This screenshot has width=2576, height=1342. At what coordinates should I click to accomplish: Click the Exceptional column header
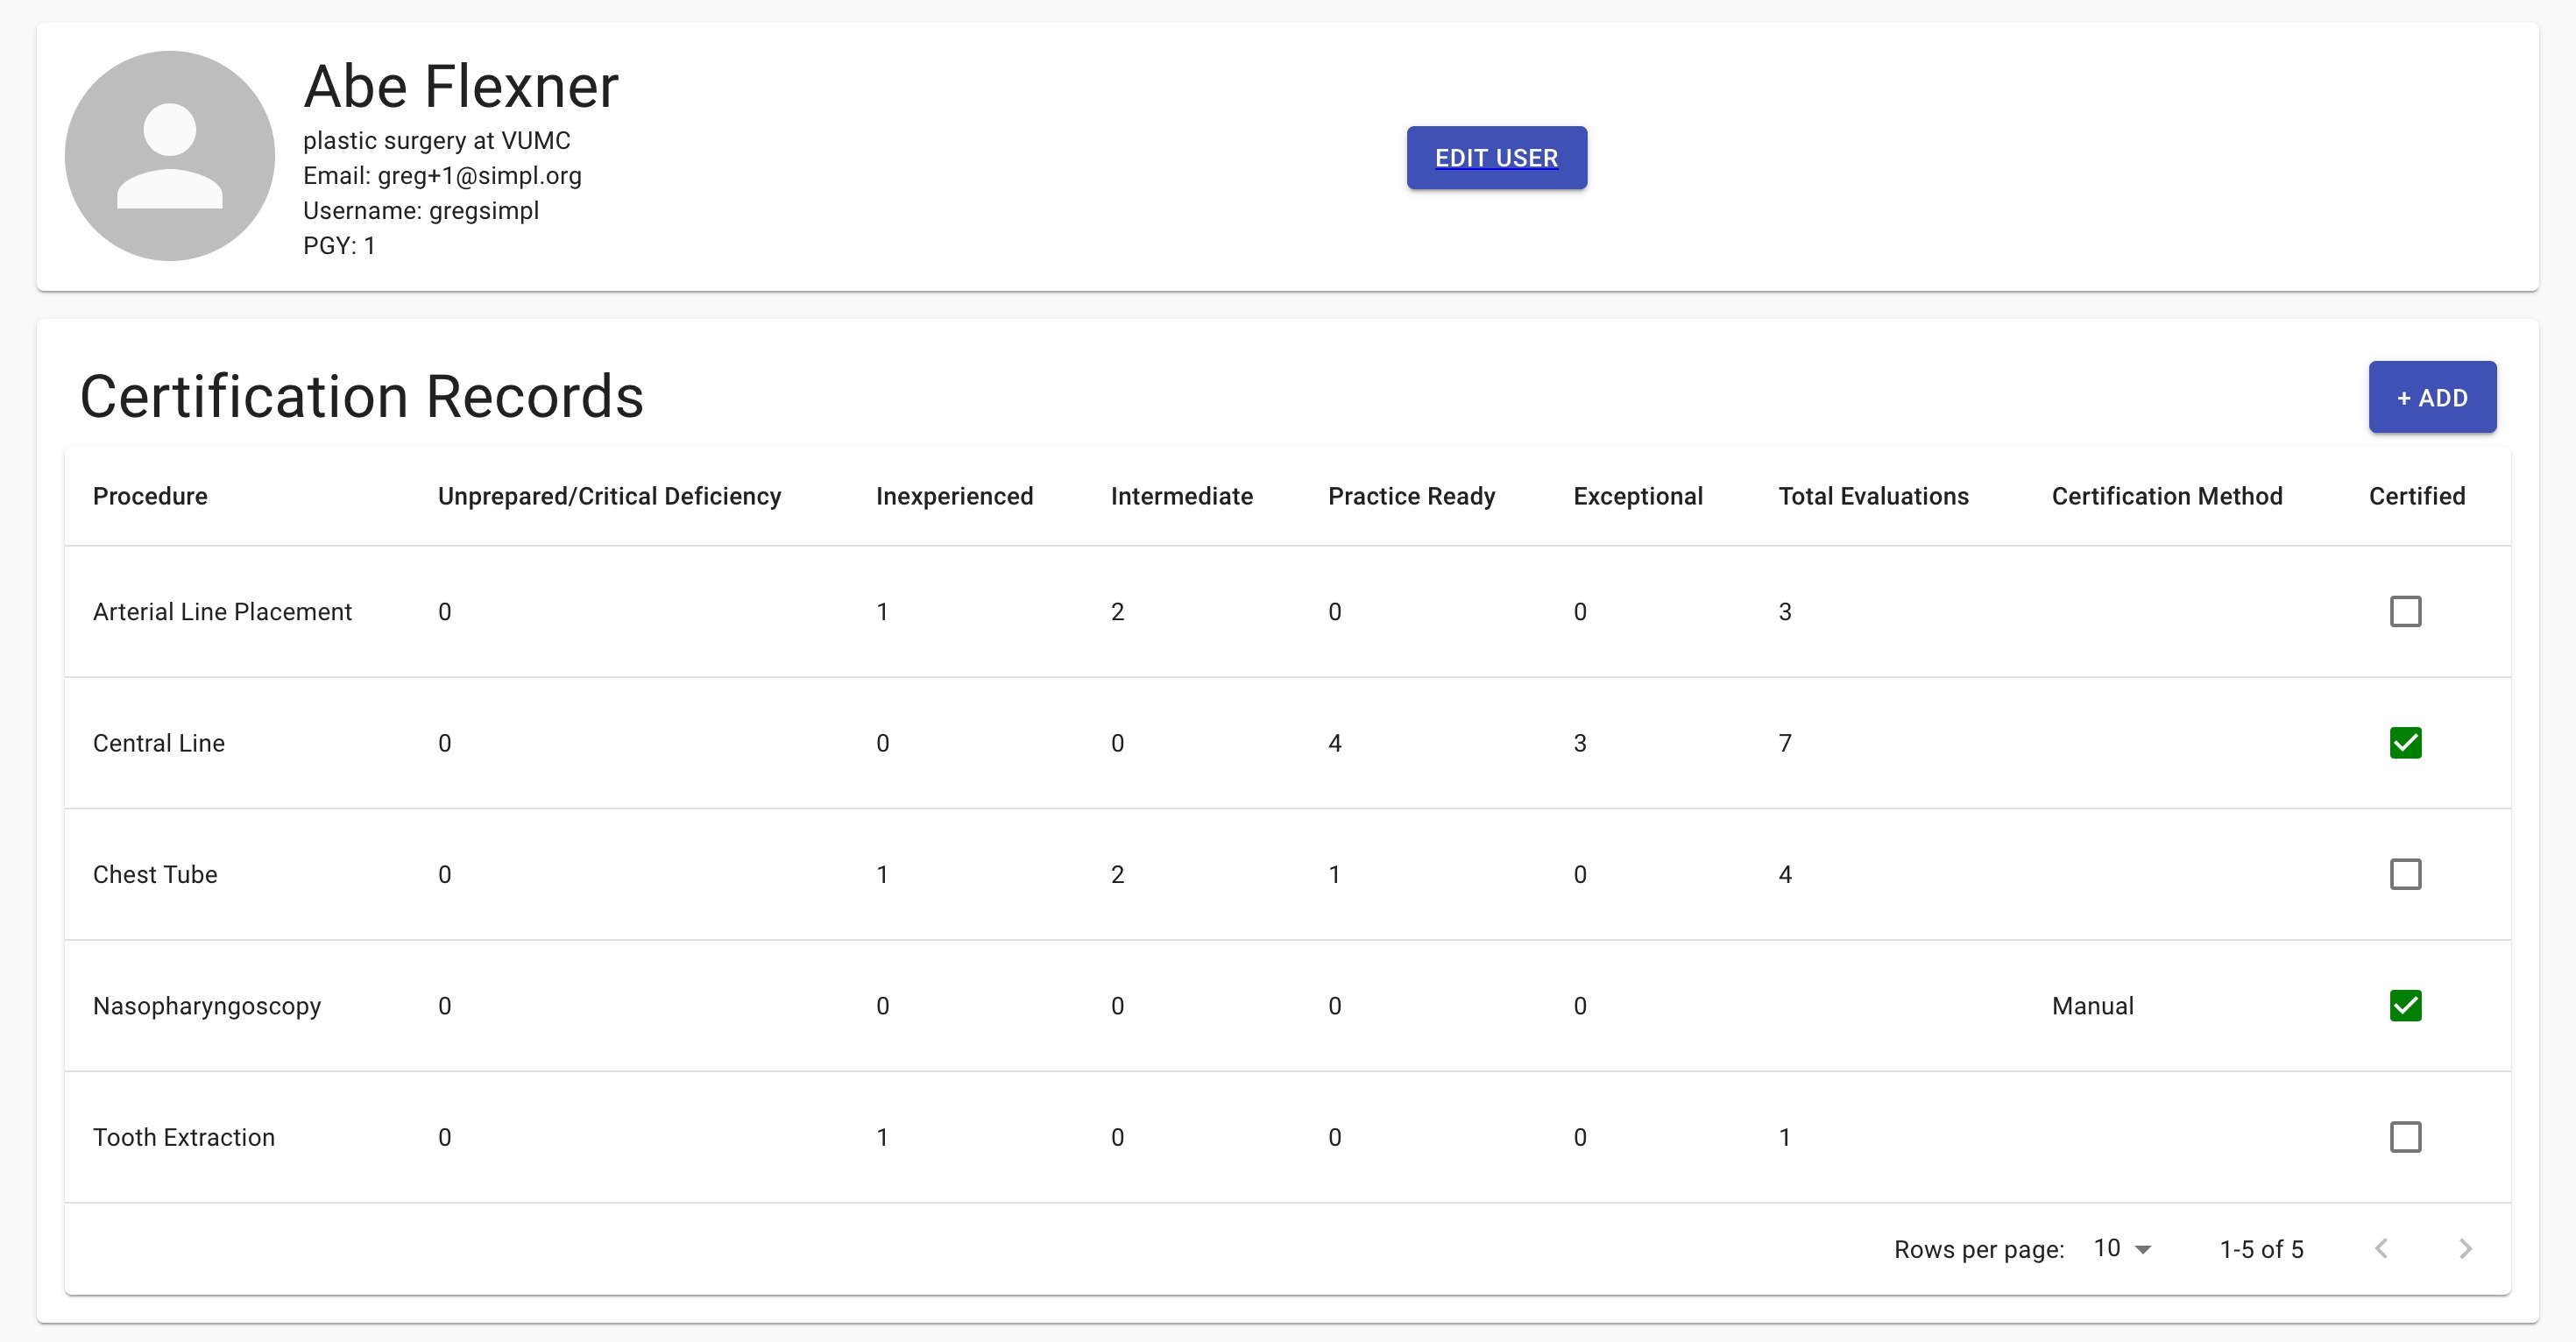[x=1637, y=496]
